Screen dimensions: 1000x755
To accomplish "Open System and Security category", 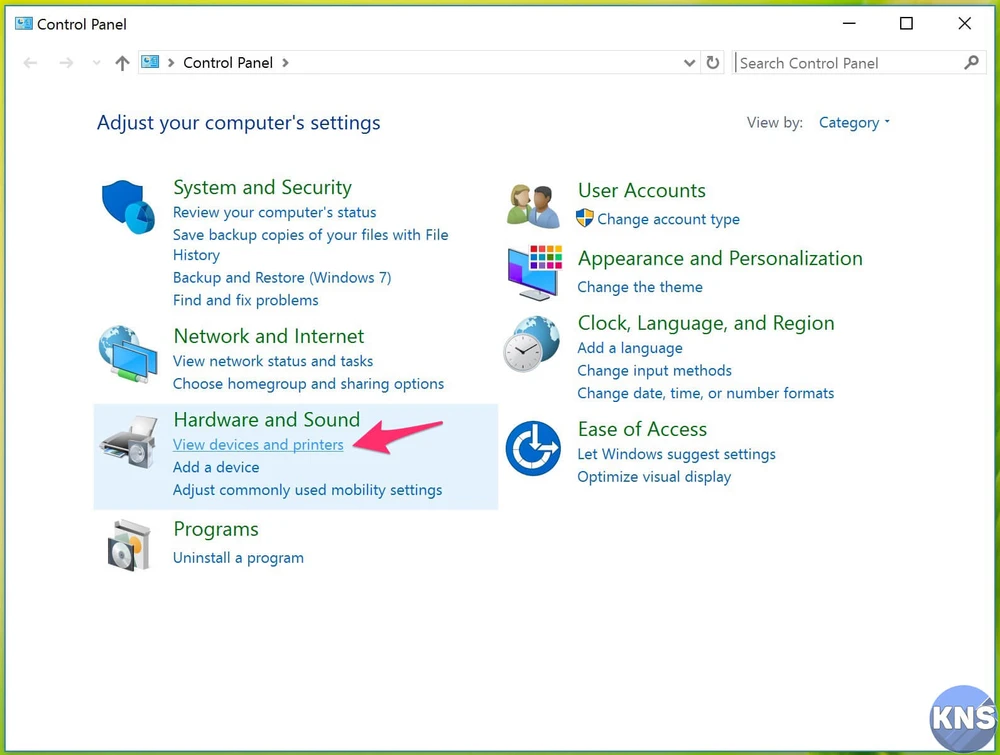I will tap(262, 187).
